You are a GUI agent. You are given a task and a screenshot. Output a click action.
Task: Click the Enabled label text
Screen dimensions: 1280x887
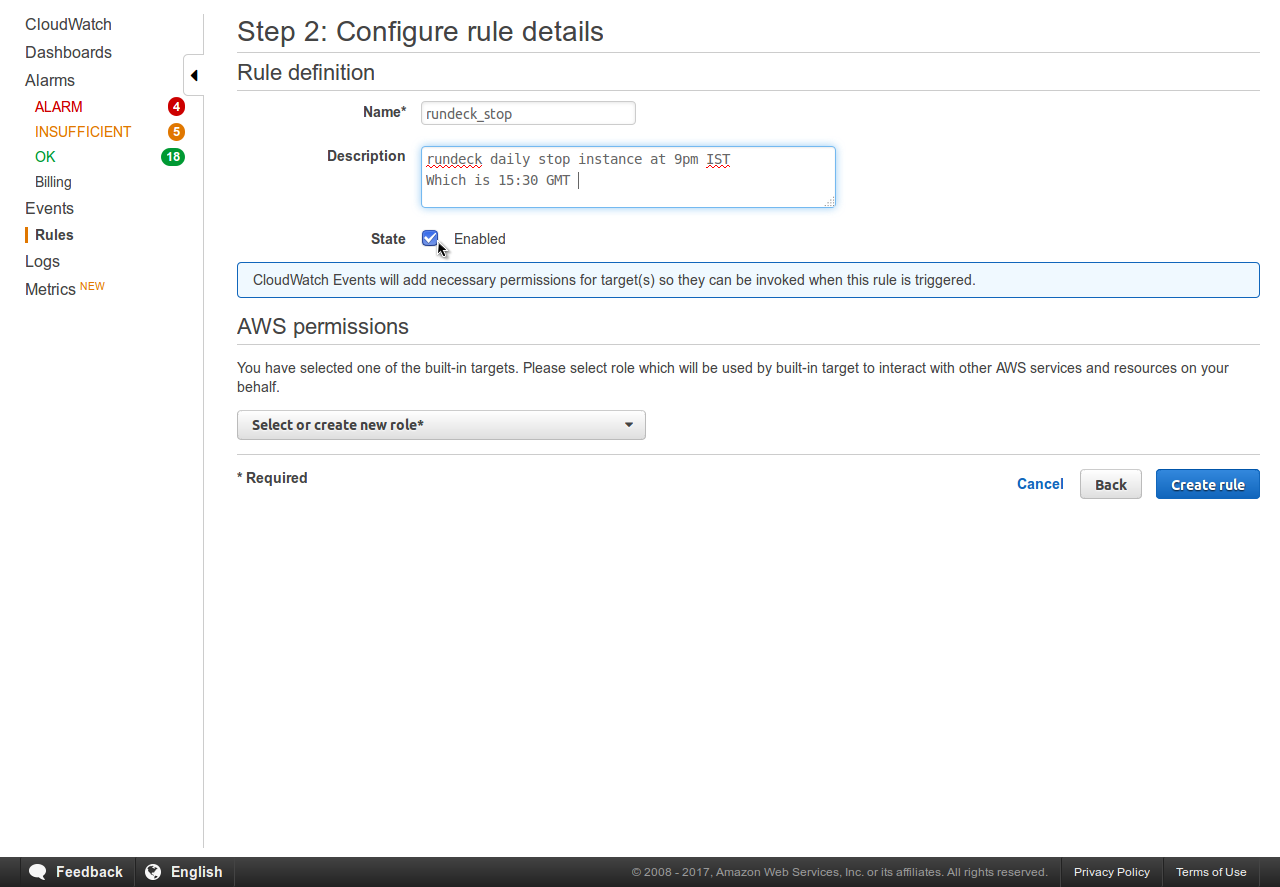480,239
